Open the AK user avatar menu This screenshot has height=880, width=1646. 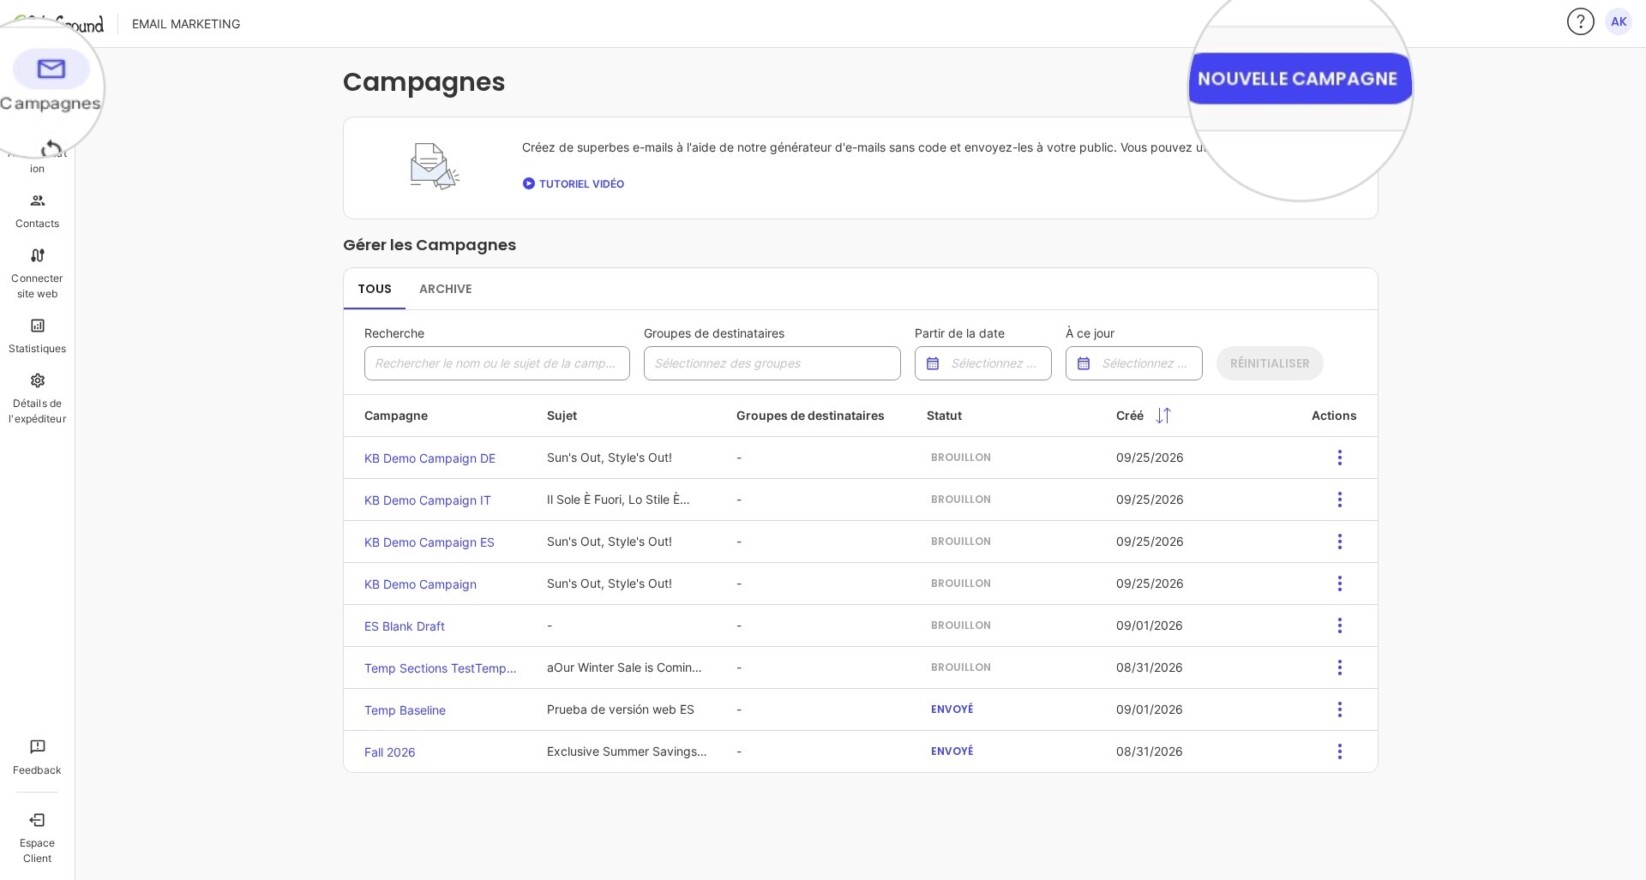tap(1618, 21)
